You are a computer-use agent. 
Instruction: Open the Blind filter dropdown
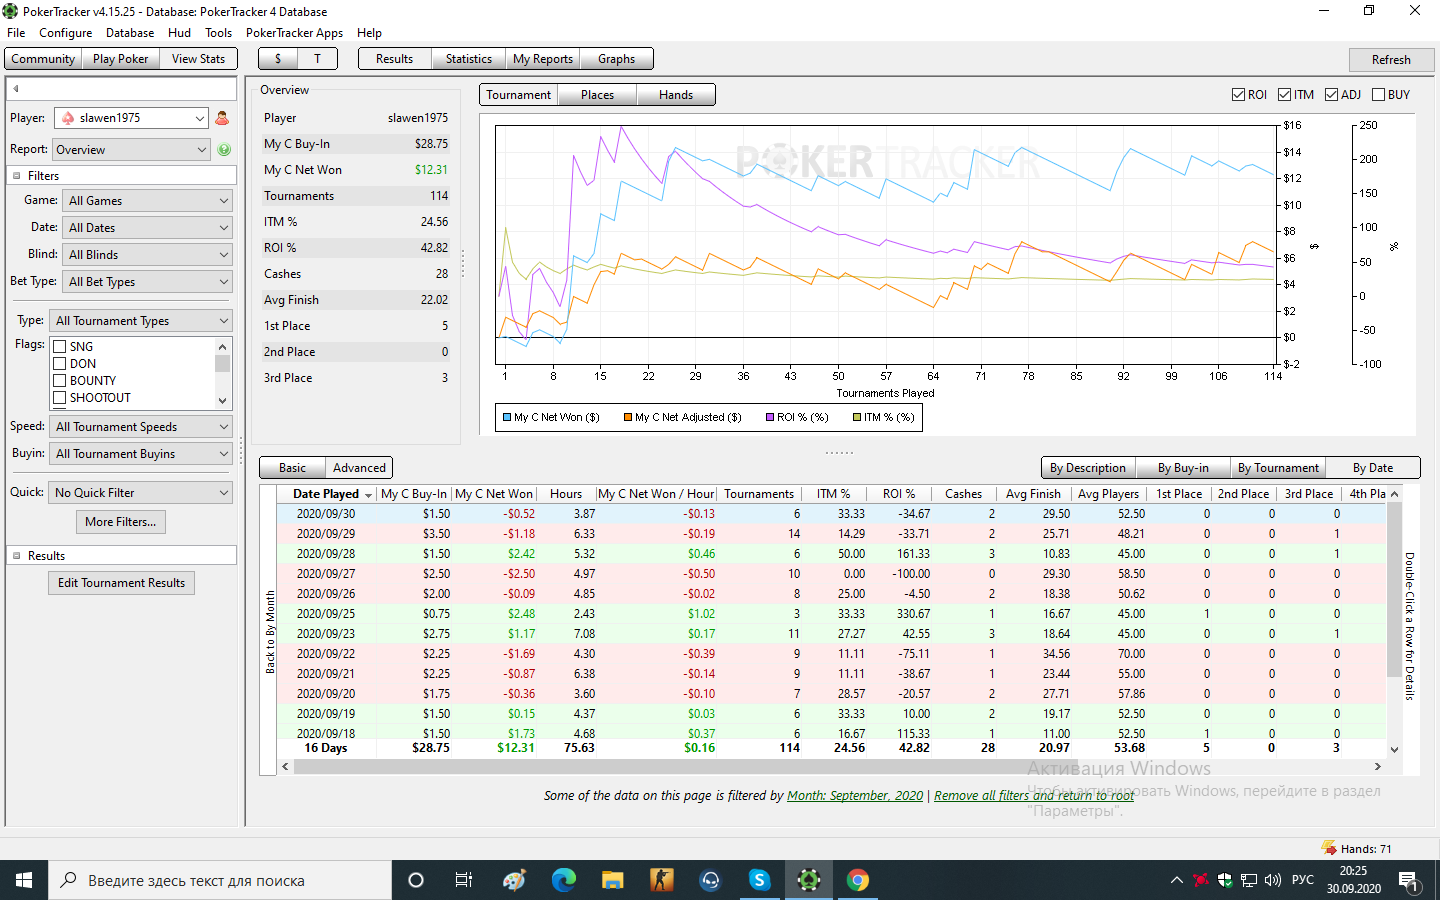[147, 255]
